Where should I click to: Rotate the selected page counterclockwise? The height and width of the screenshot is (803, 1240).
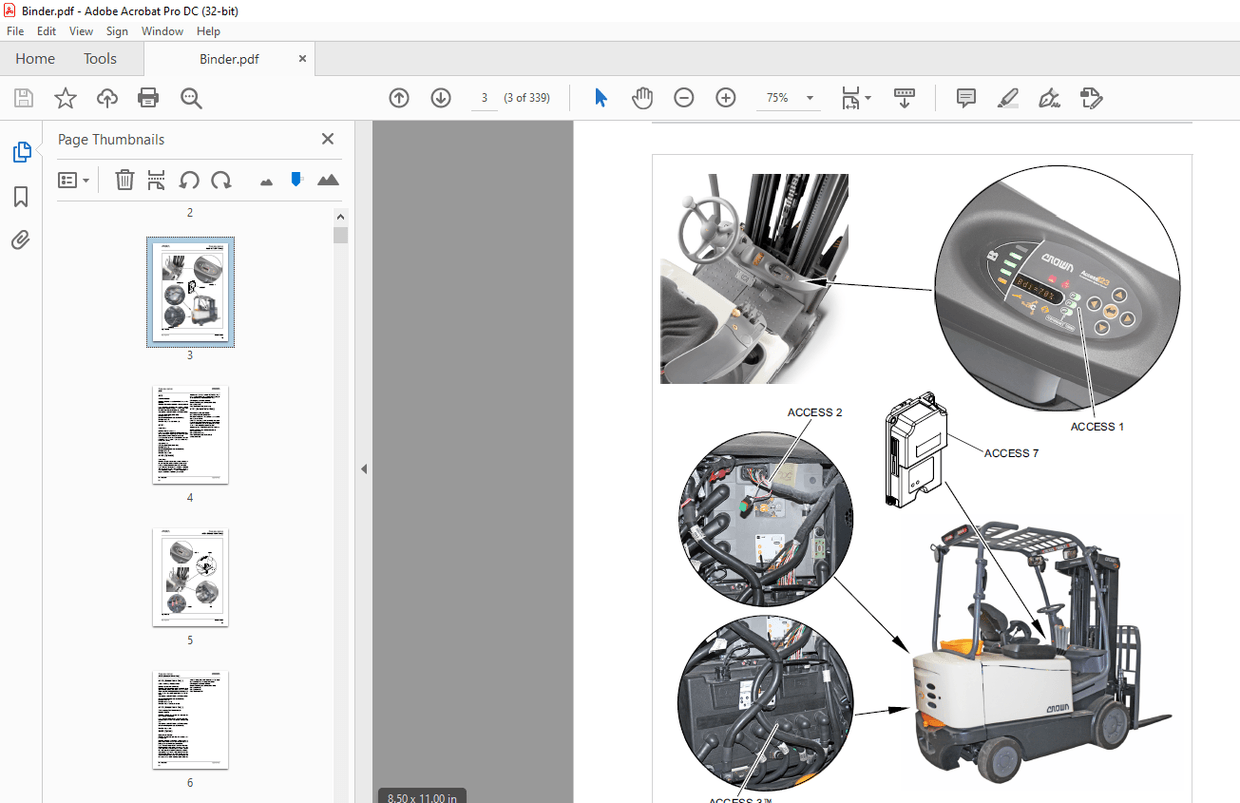pos(189,179)
